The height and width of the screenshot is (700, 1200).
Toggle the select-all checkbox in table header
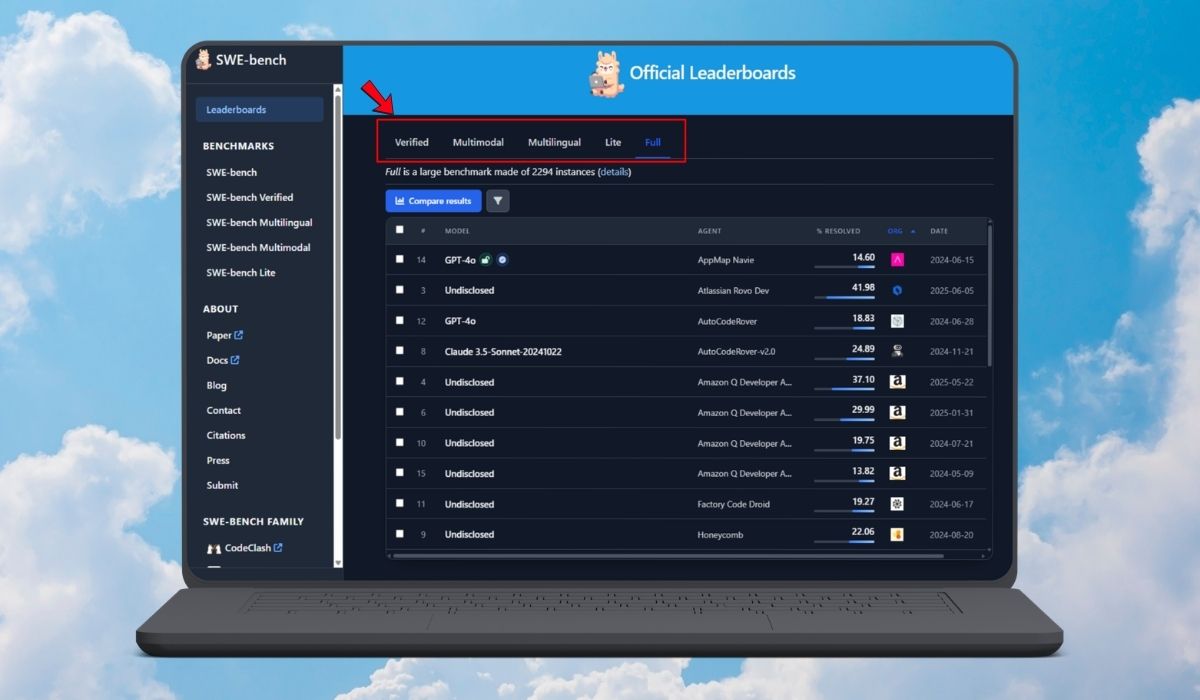pyautogui.click(x=400, y=230)
